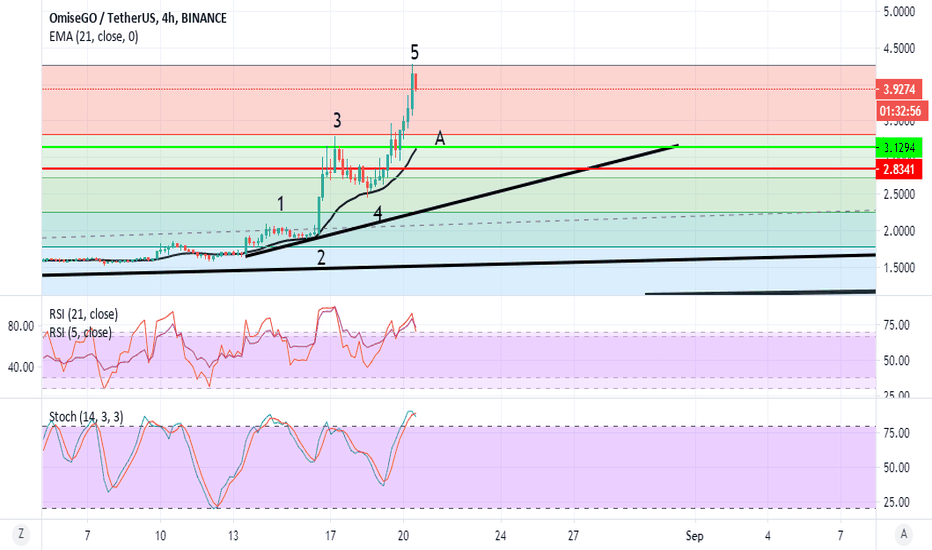
Task: Select the wave label 5
Action: pyautogui.click(x=414, y=53)
